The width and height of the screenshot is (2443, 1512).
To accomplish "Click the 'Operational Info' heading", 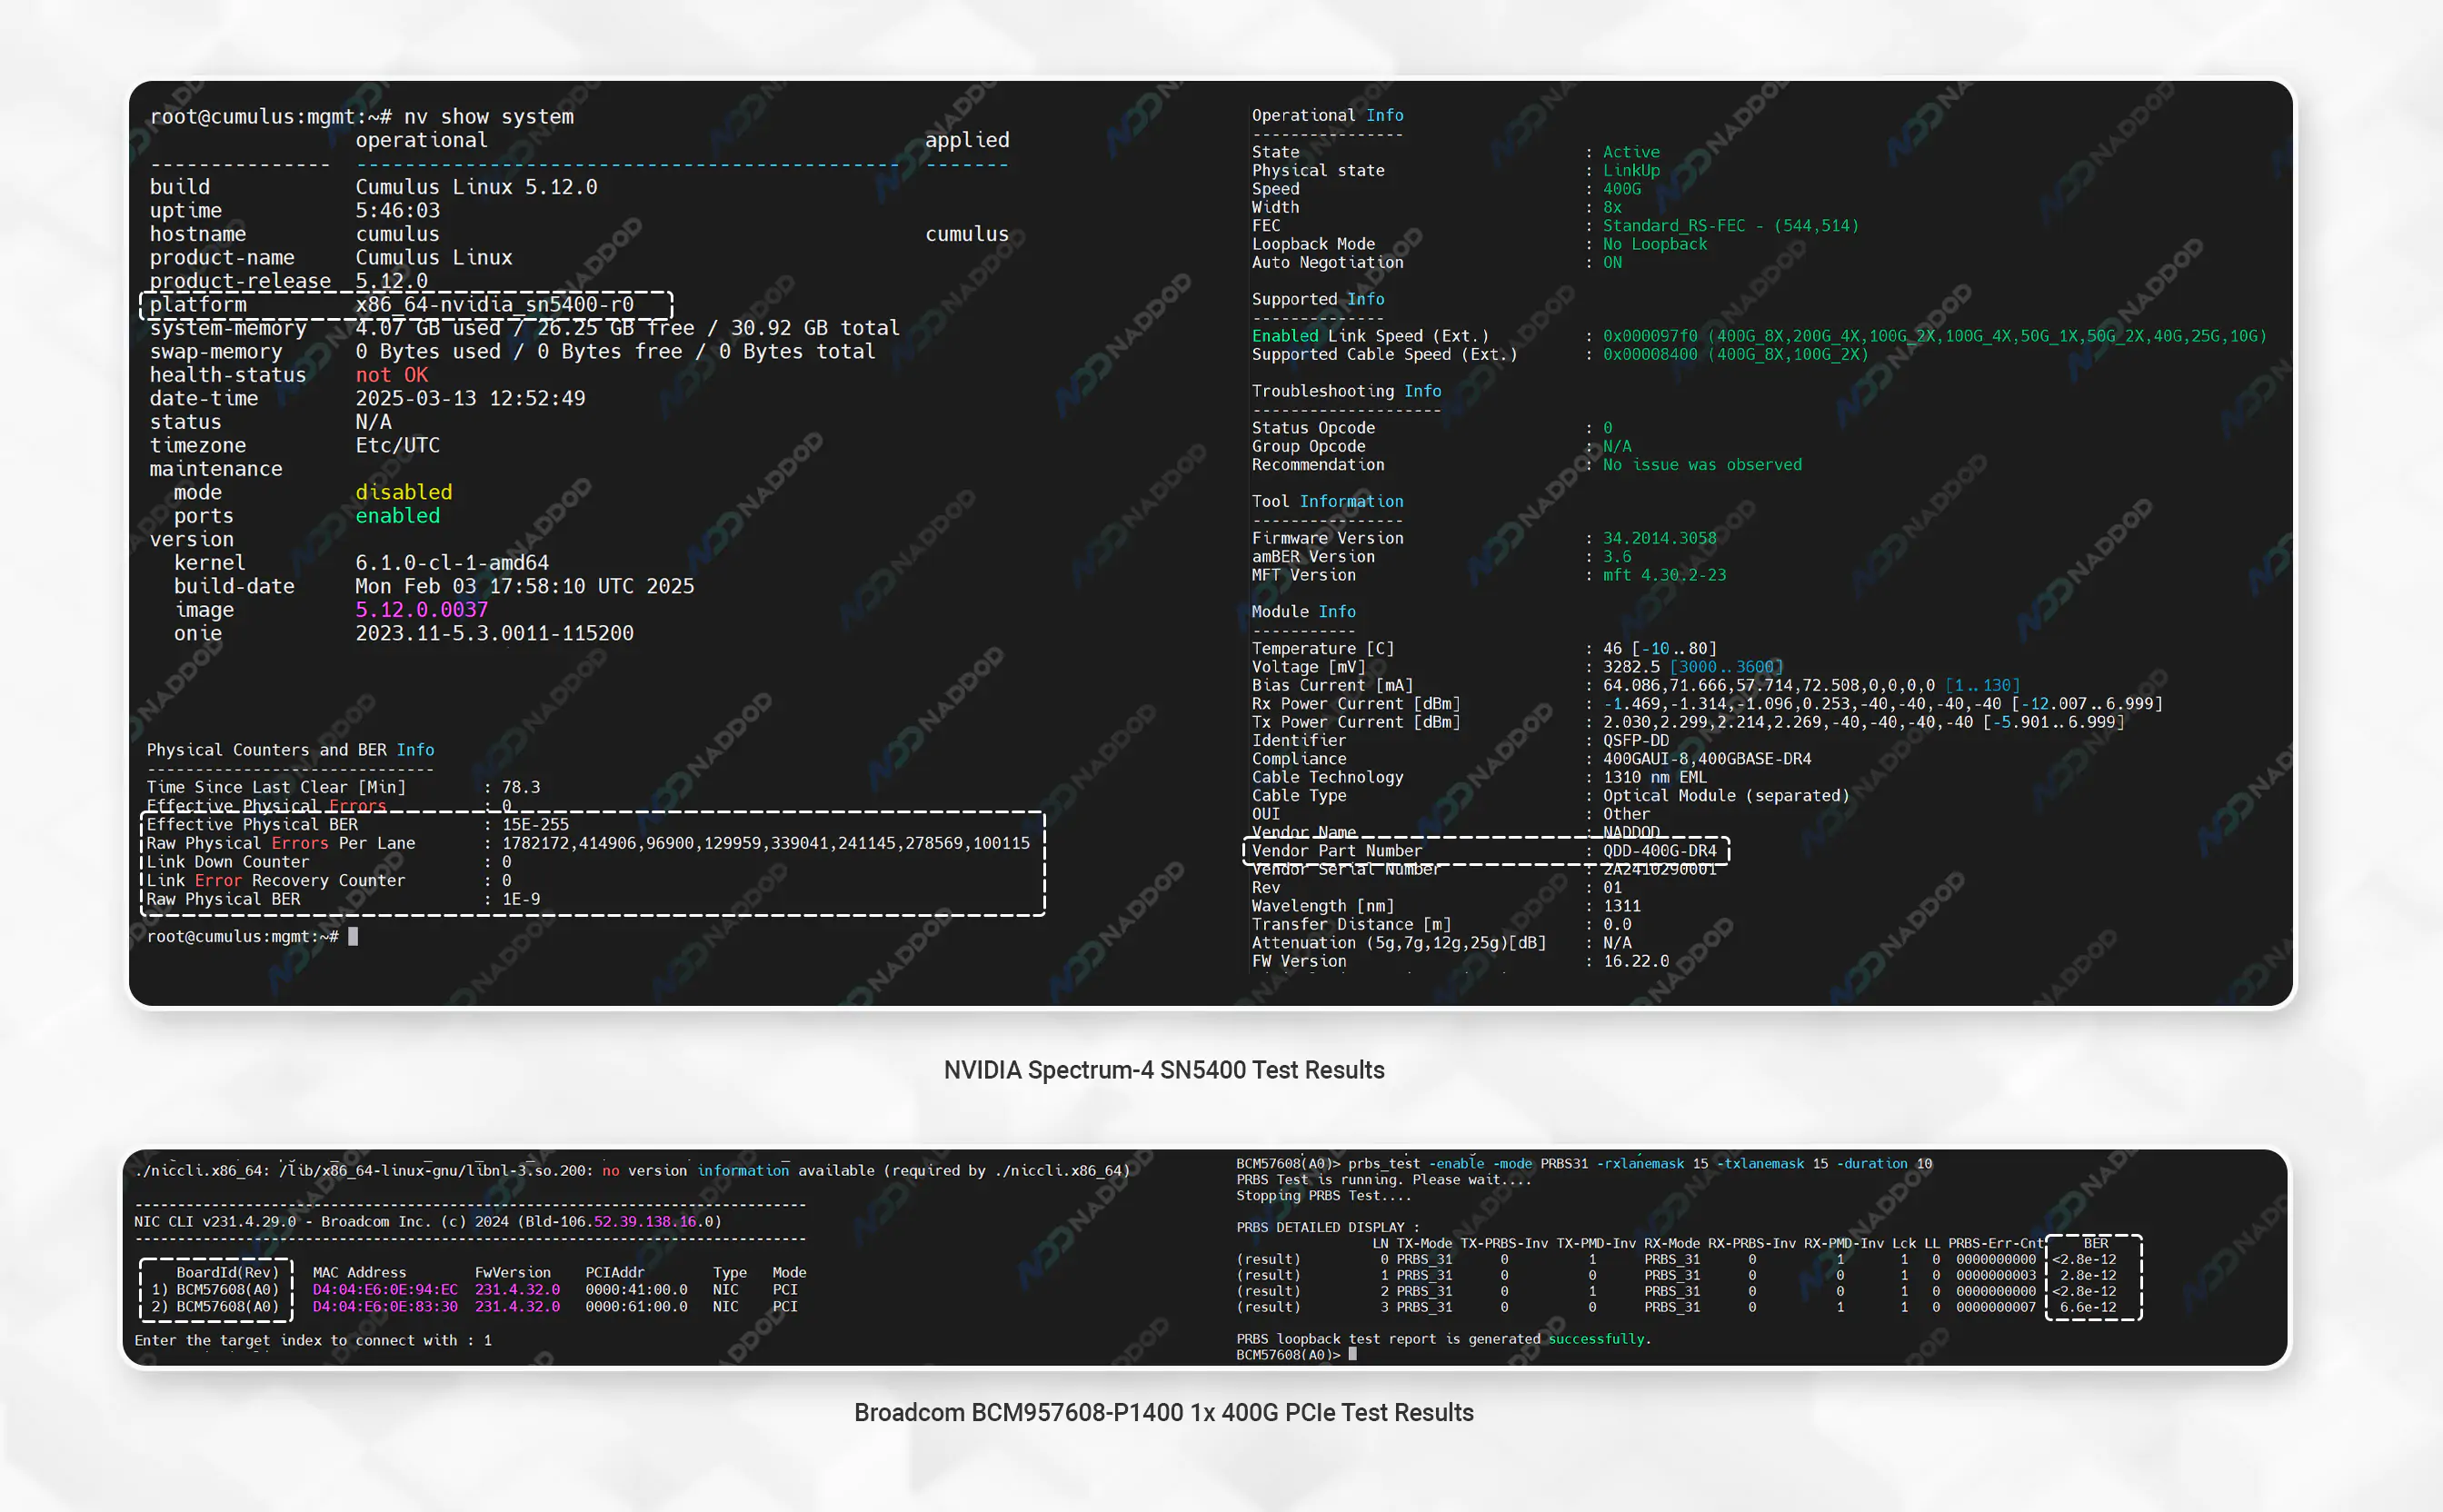I will [x=1327, y=116].
